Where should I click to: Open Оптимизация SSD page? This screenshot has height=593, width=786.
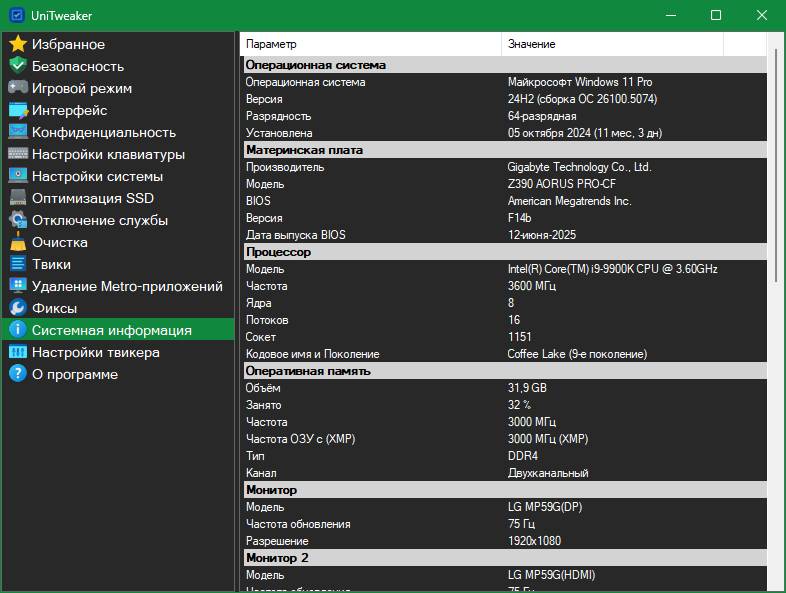click(x=118, y=199)
